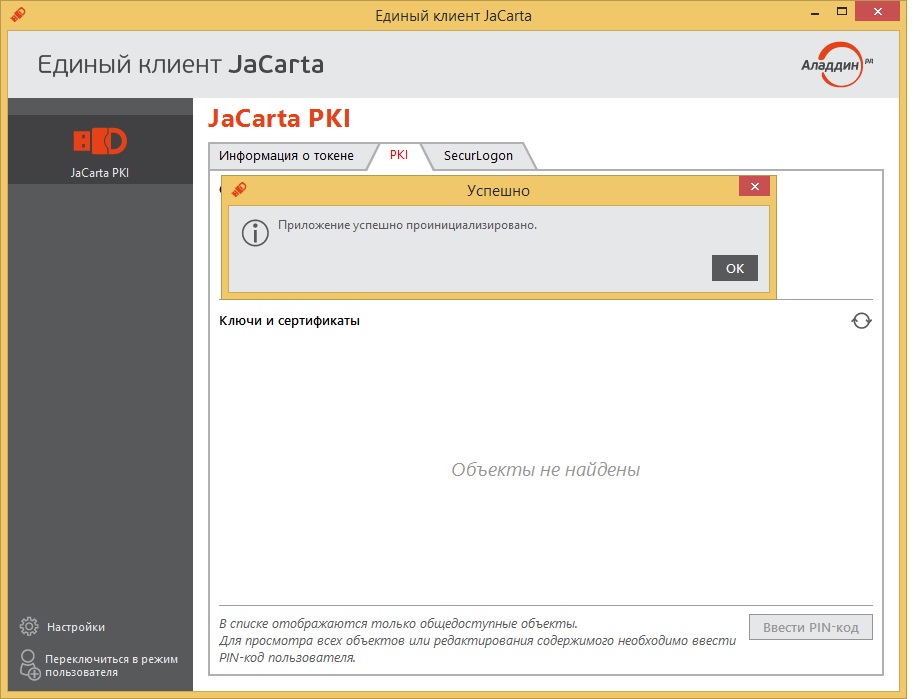Click the Переключиться в режим пользователя text
914x699 pixels.
[x=110, y=665]
